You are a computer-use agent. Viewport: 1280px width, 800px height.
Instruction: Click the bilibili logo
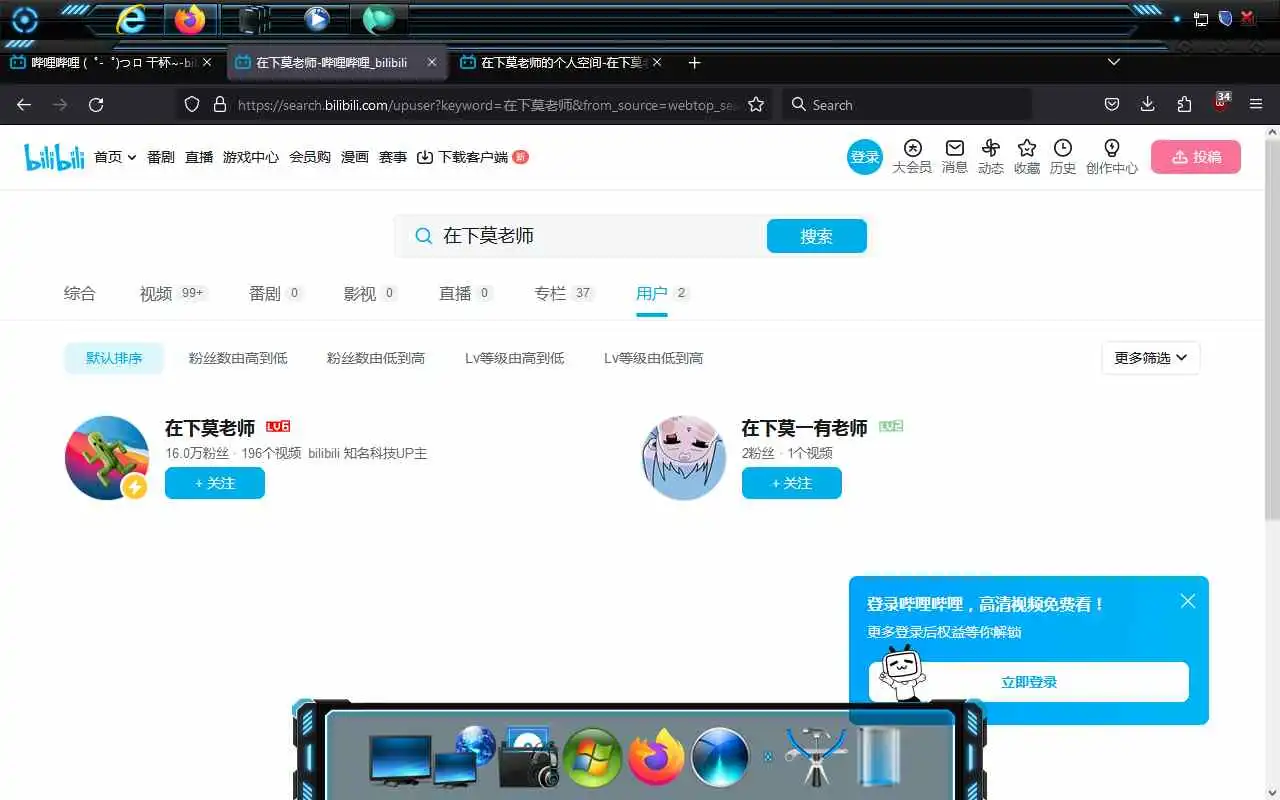[x=54, y=157]
